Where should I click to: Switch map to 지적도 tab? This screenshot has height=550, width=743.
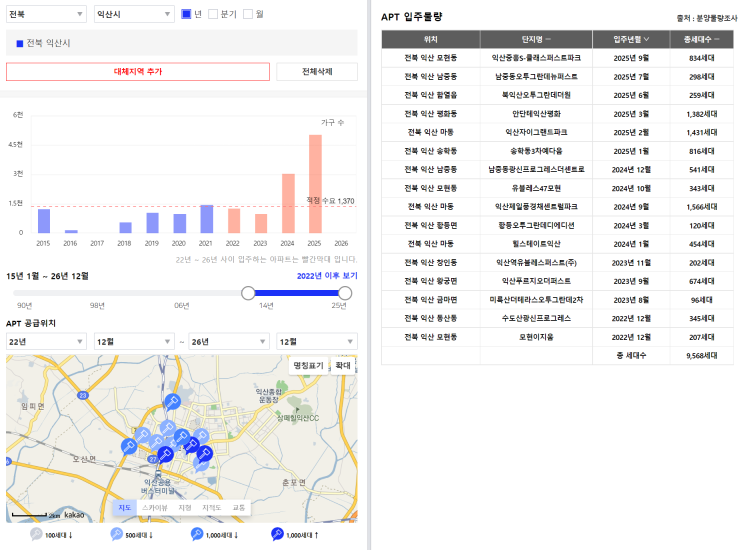(211, 507)
